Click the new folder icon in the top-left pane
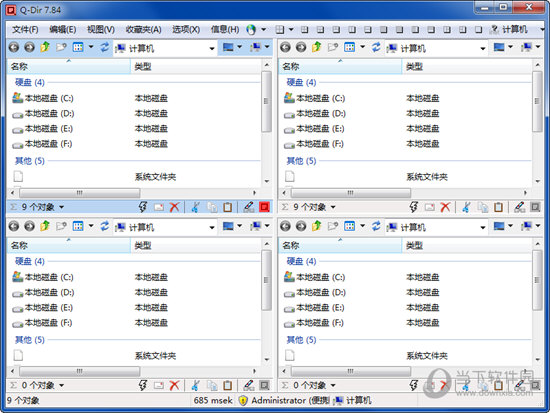 [x=61, y=47]
